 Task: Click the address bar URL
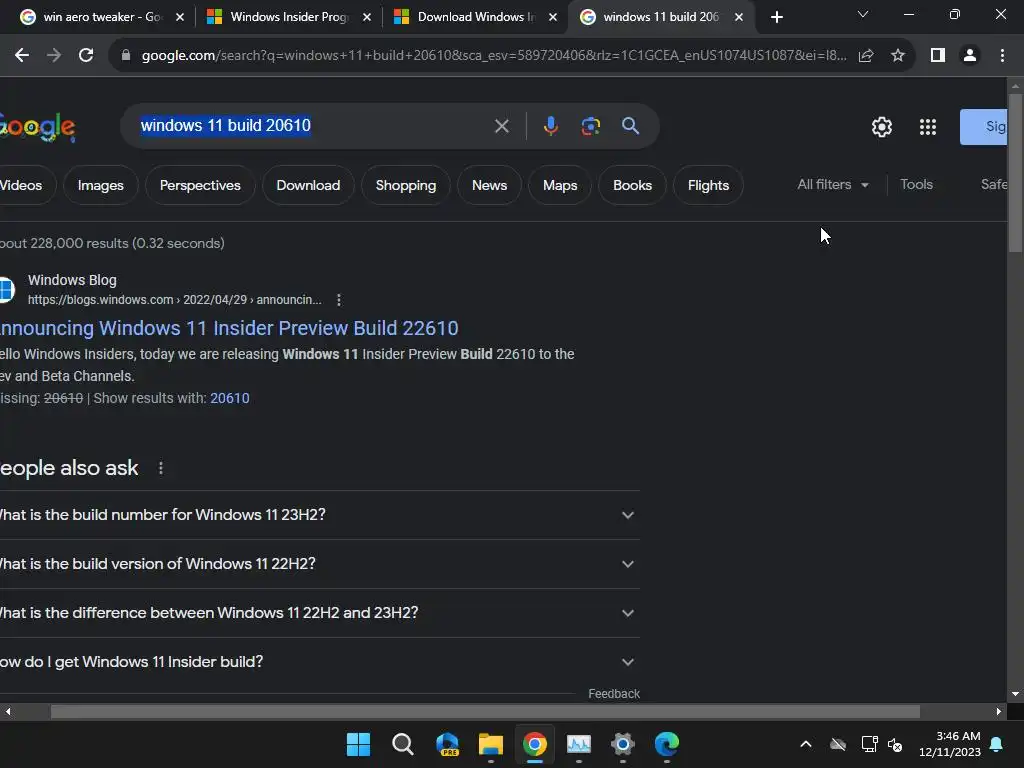pyautogui.click(x=493, y=56)
